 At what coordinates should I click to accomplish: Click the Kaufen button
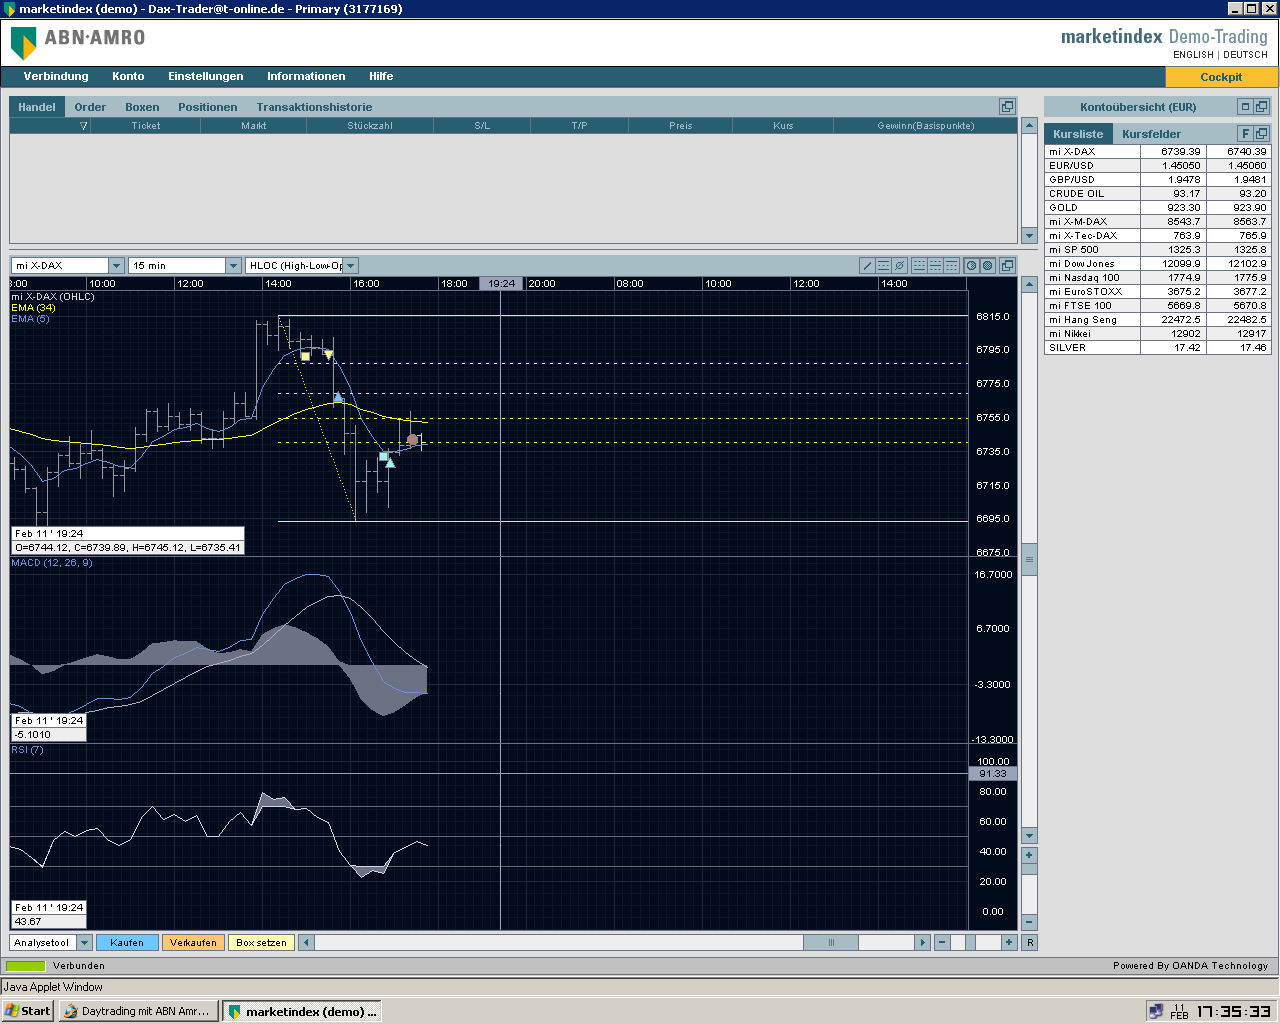127,943
